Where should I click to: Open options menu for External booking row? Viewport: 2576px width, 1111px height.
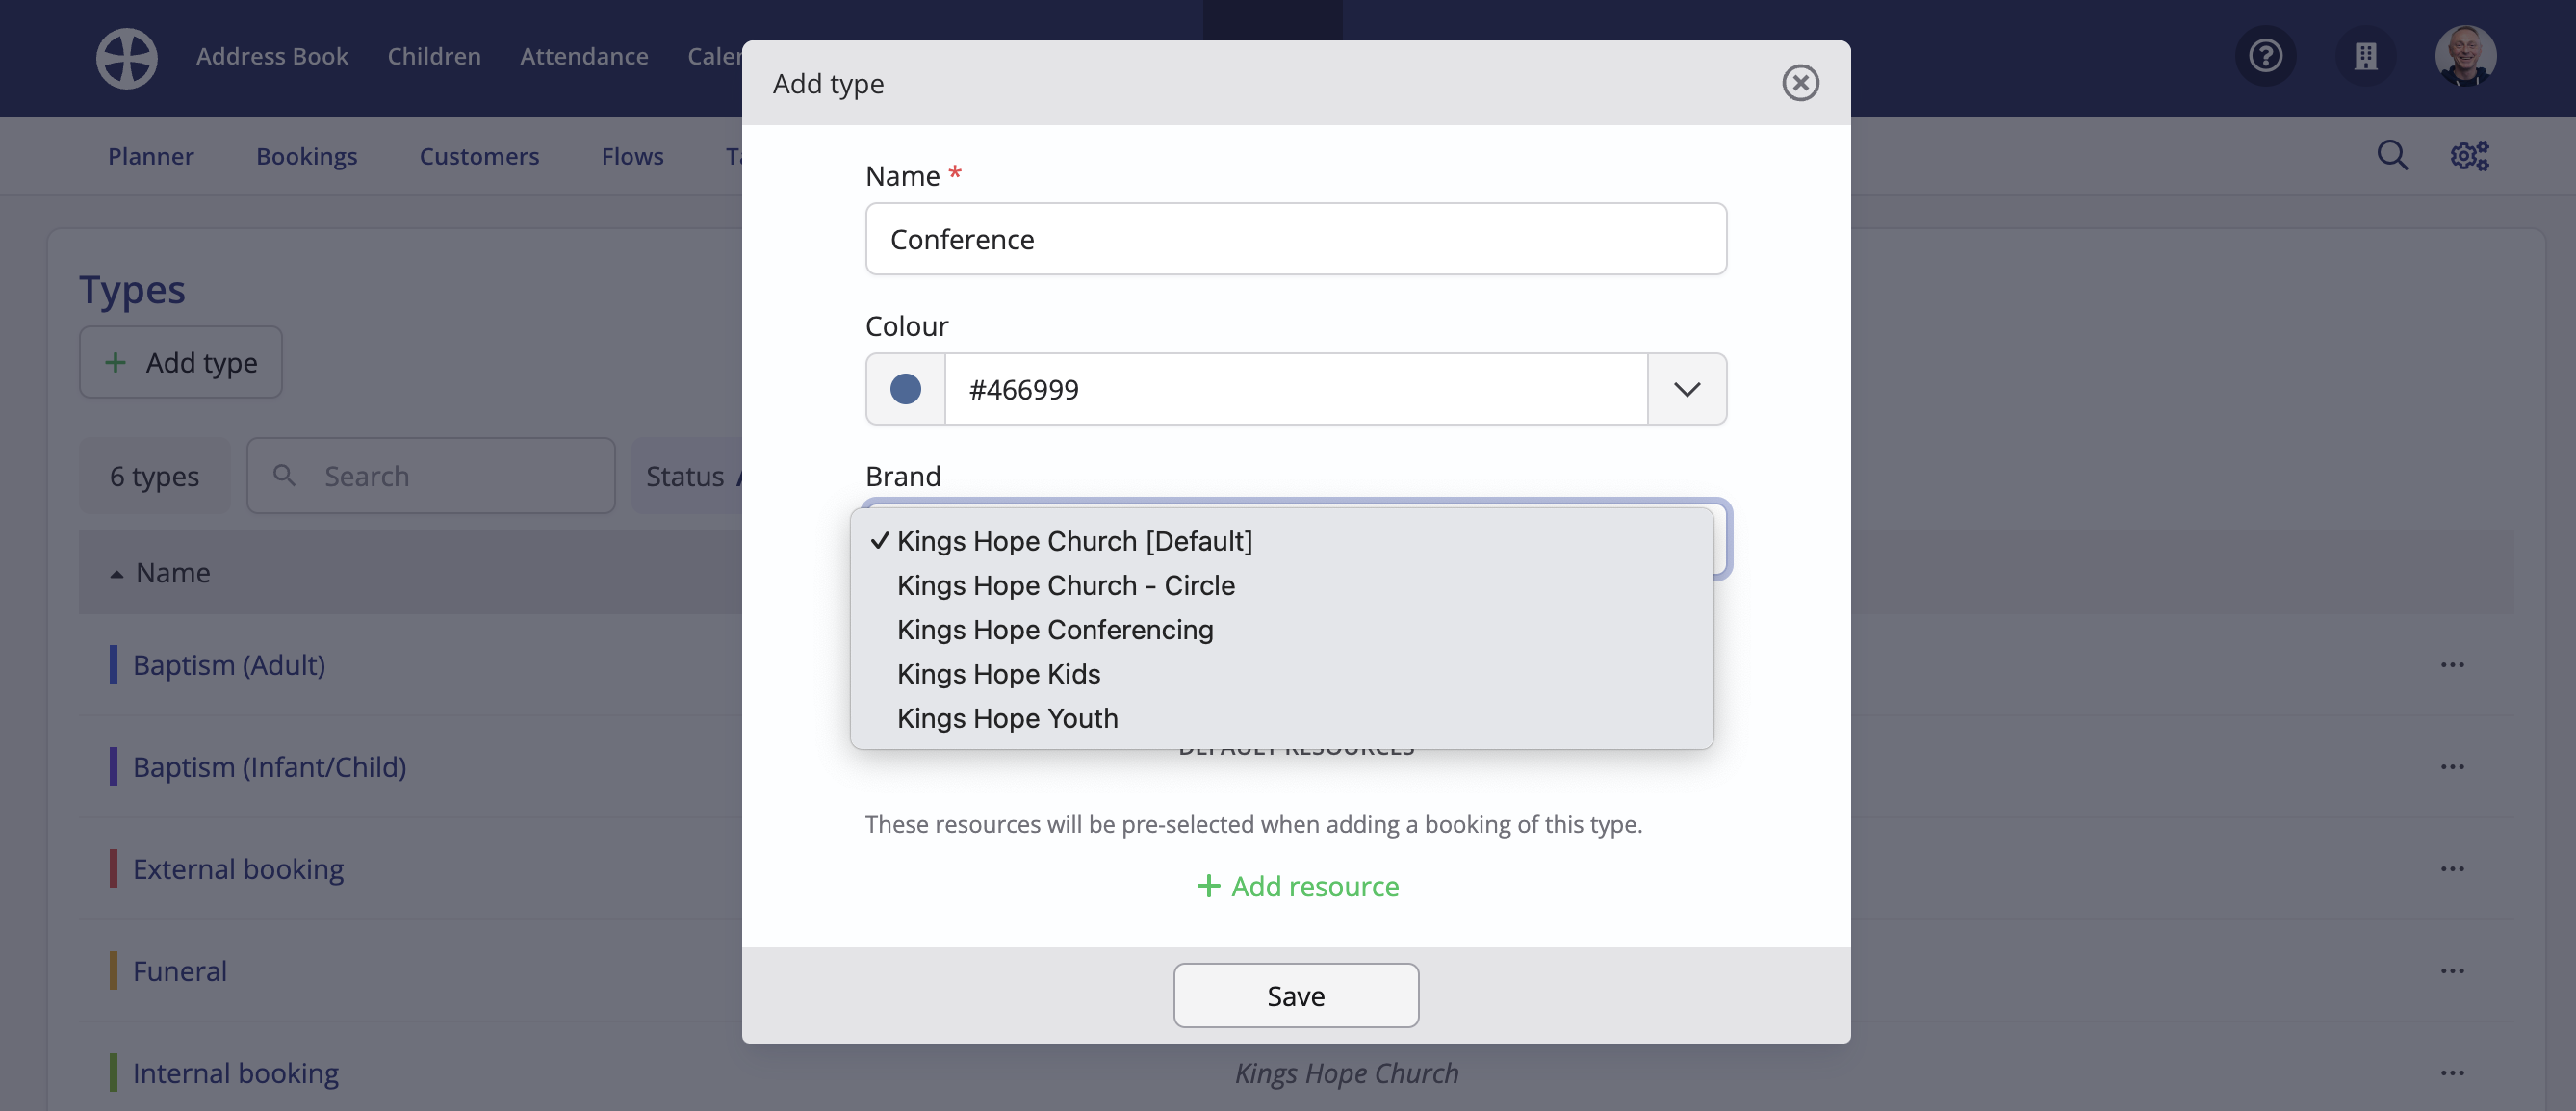(2452, 868)
